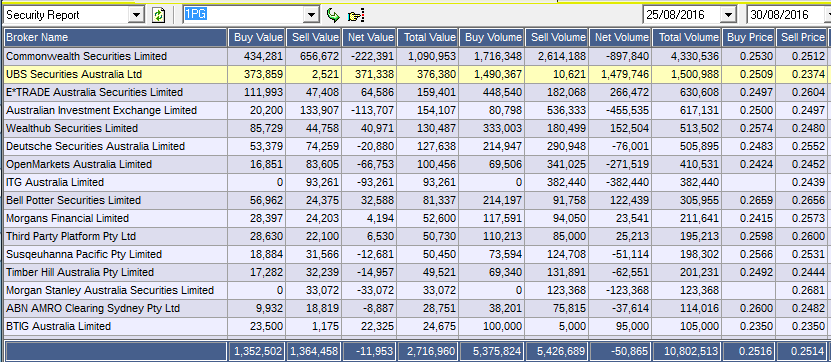Sort by Buy Price column header

click(748, 38)
